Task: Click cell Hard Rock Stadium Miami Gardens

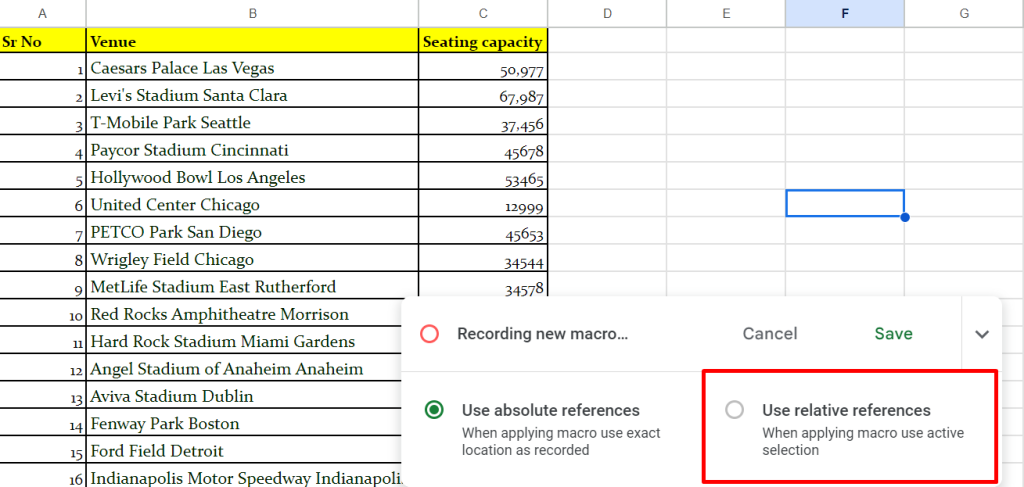Action: pos(244,341)
